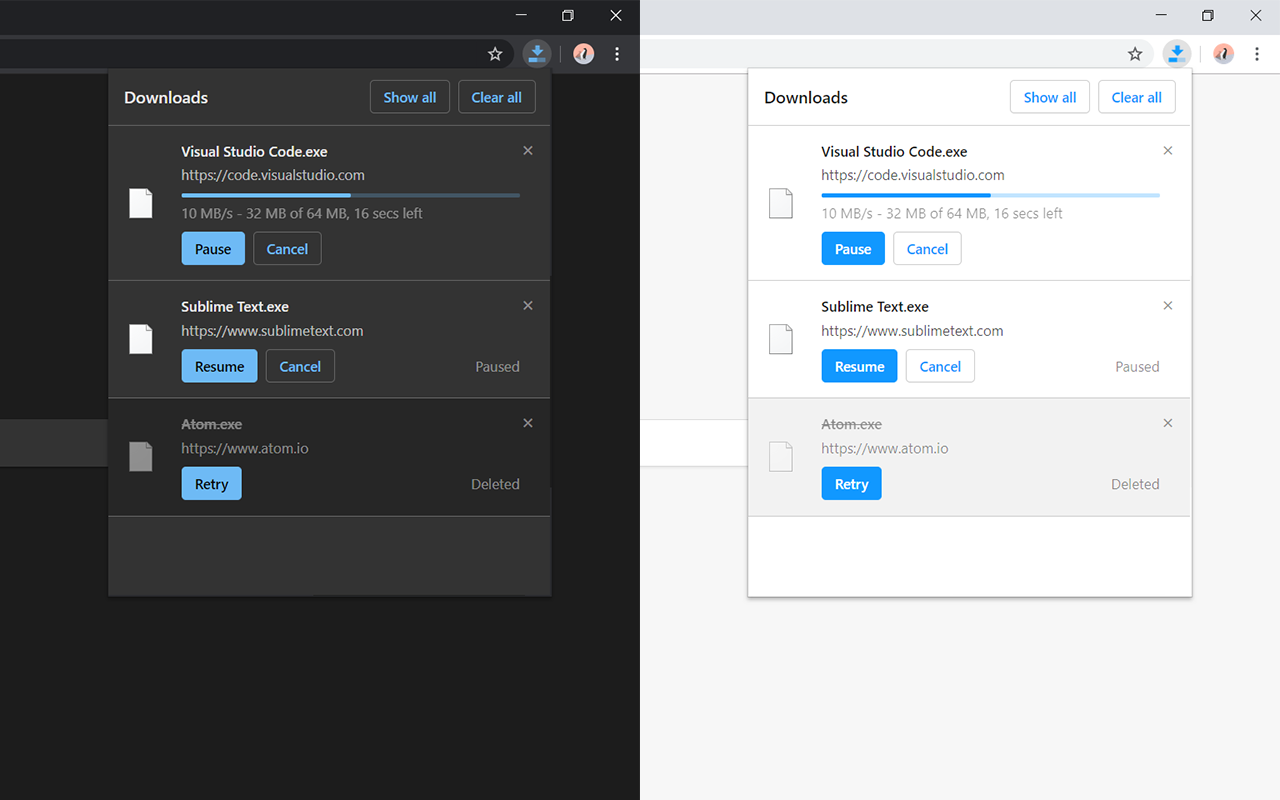Screen dimensions: 1280x800
Task: Click the Sublime Text.exe file icon
Action: [141, 339]
